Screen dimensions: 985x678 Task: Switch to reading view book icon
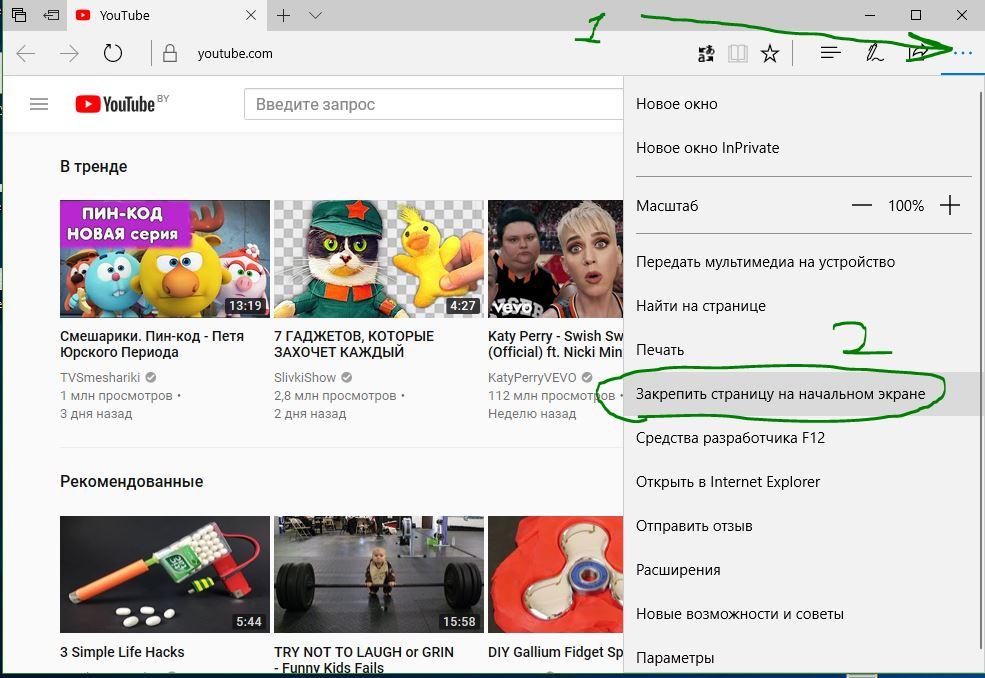tap(737, 53)
